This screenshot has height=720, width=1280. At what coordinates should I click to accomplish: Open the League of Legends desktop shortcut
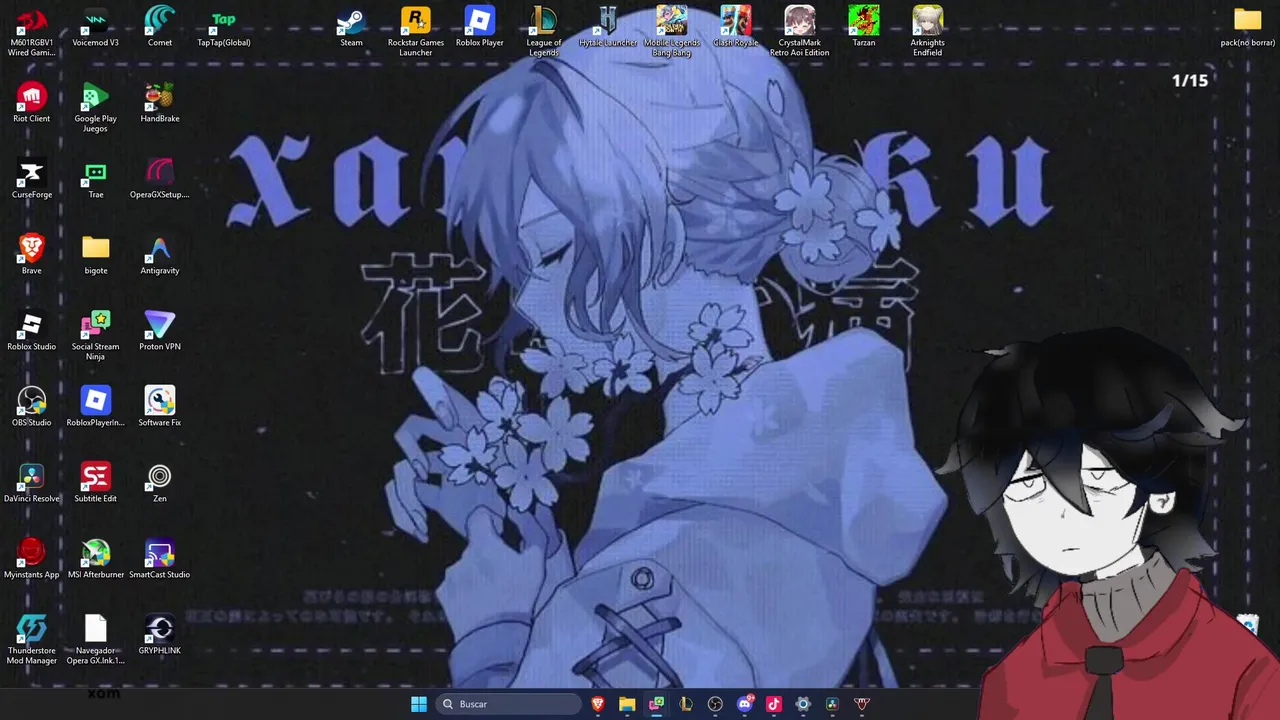[x=544, y=30]
